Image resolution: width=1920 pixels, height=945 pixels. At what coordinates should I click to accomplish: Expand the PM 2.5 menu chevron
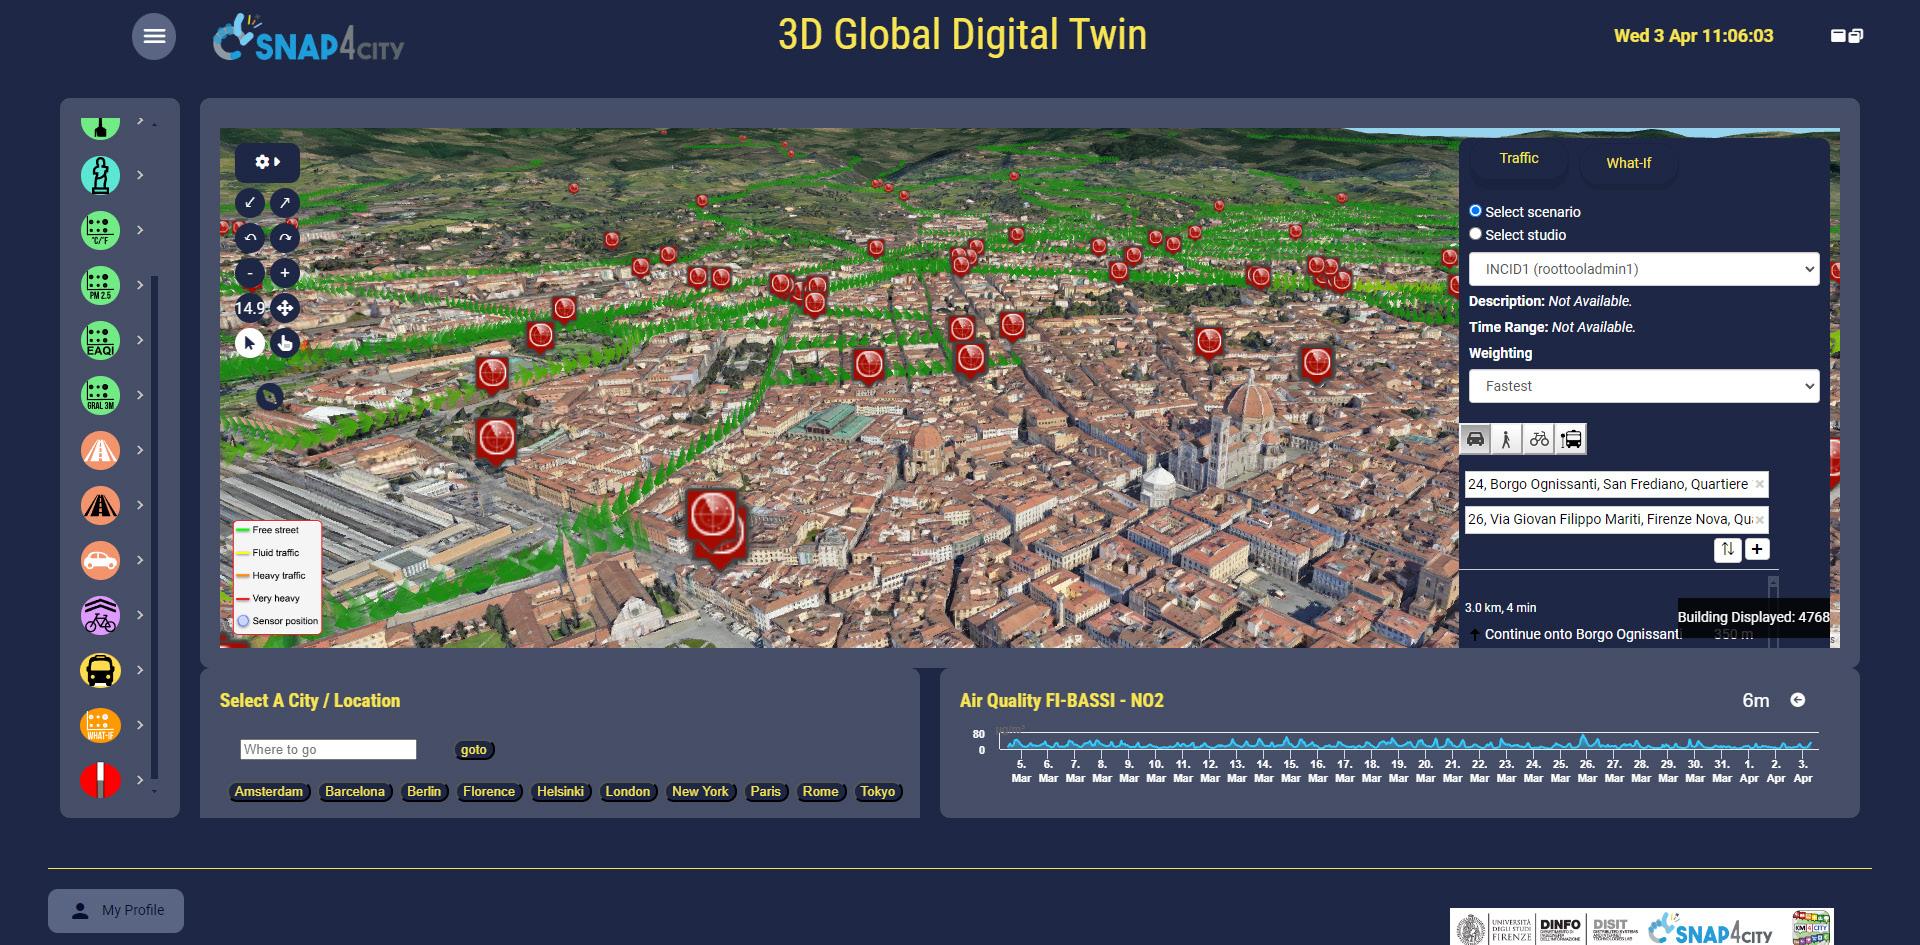140,285
